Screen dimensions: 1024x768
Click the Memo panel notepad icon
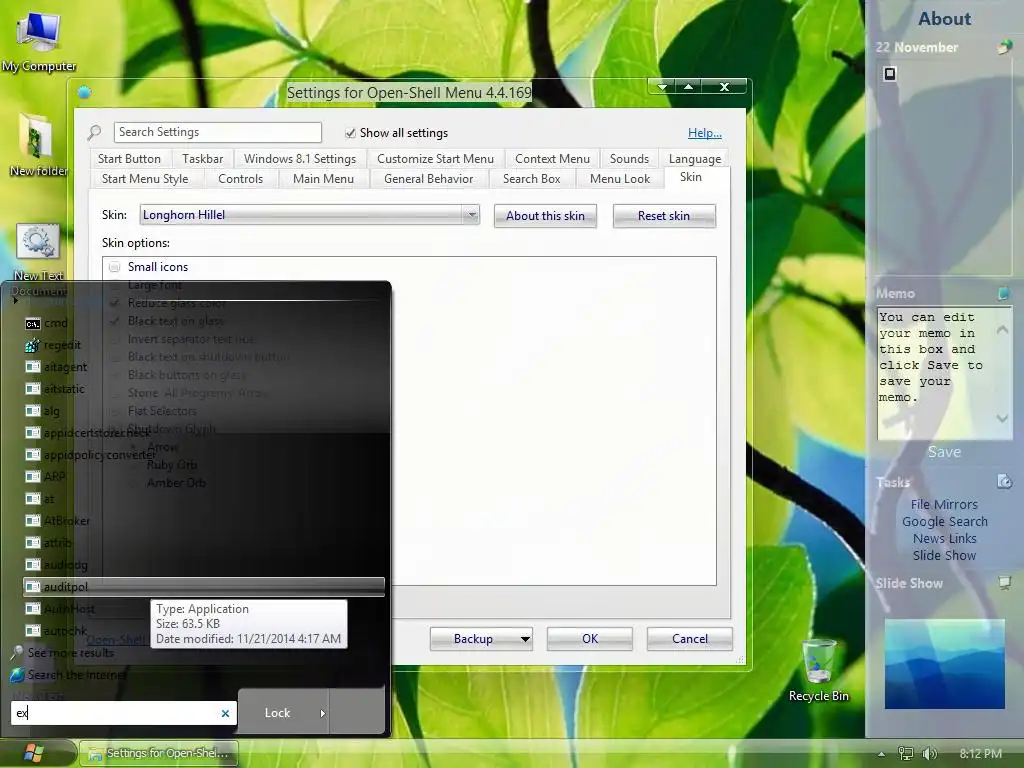tap(1004, 293)
